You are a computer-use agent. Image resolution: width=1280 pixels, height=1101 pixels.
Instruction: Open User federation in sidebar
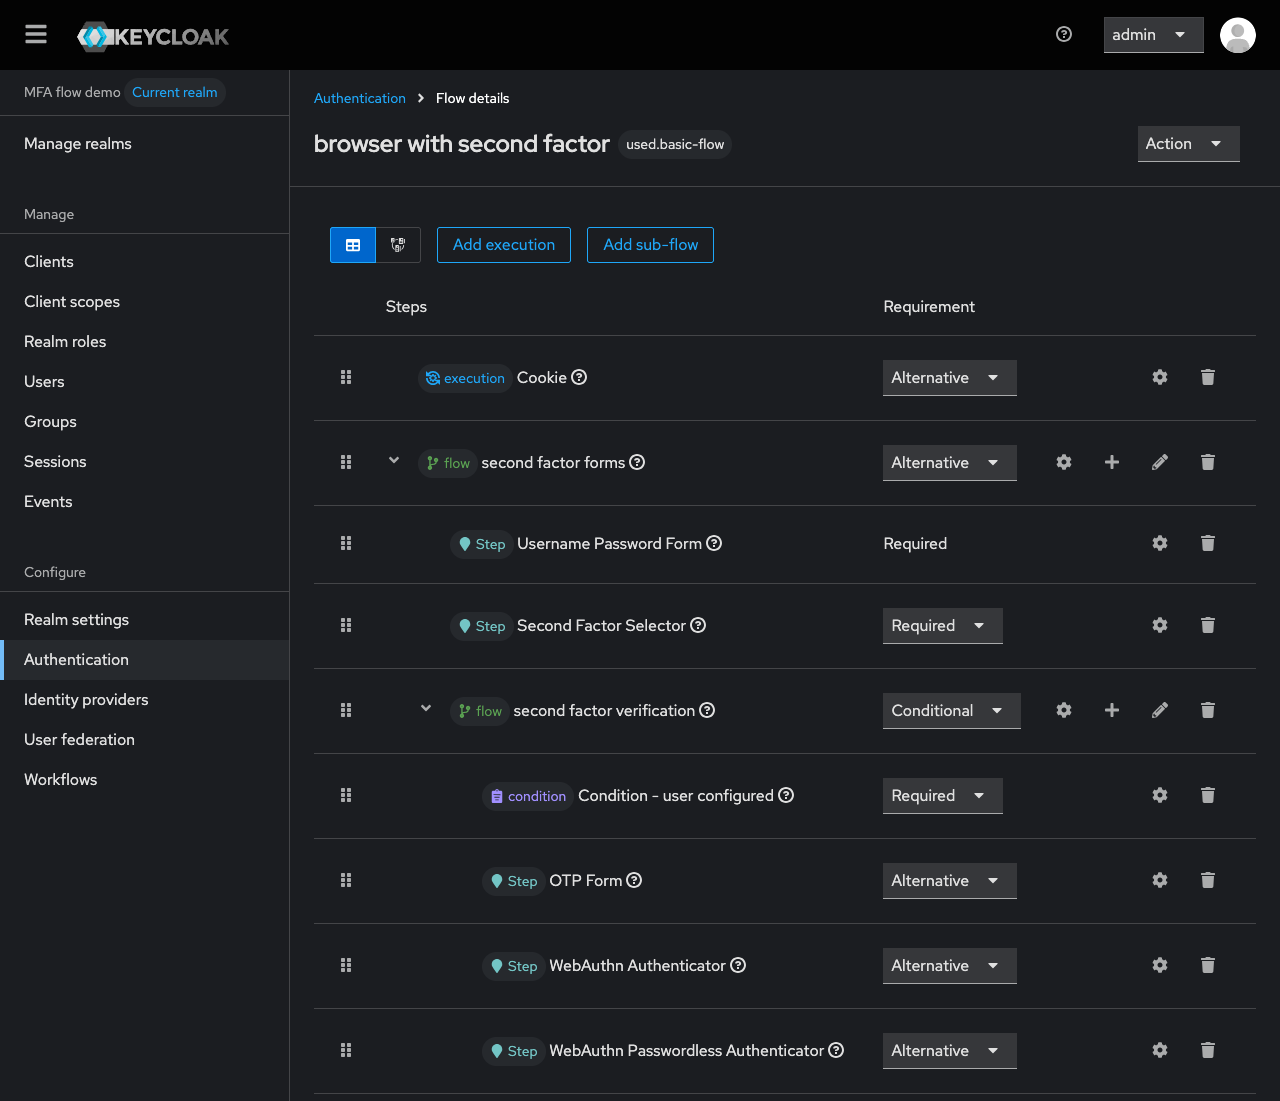tap(144, 740)
